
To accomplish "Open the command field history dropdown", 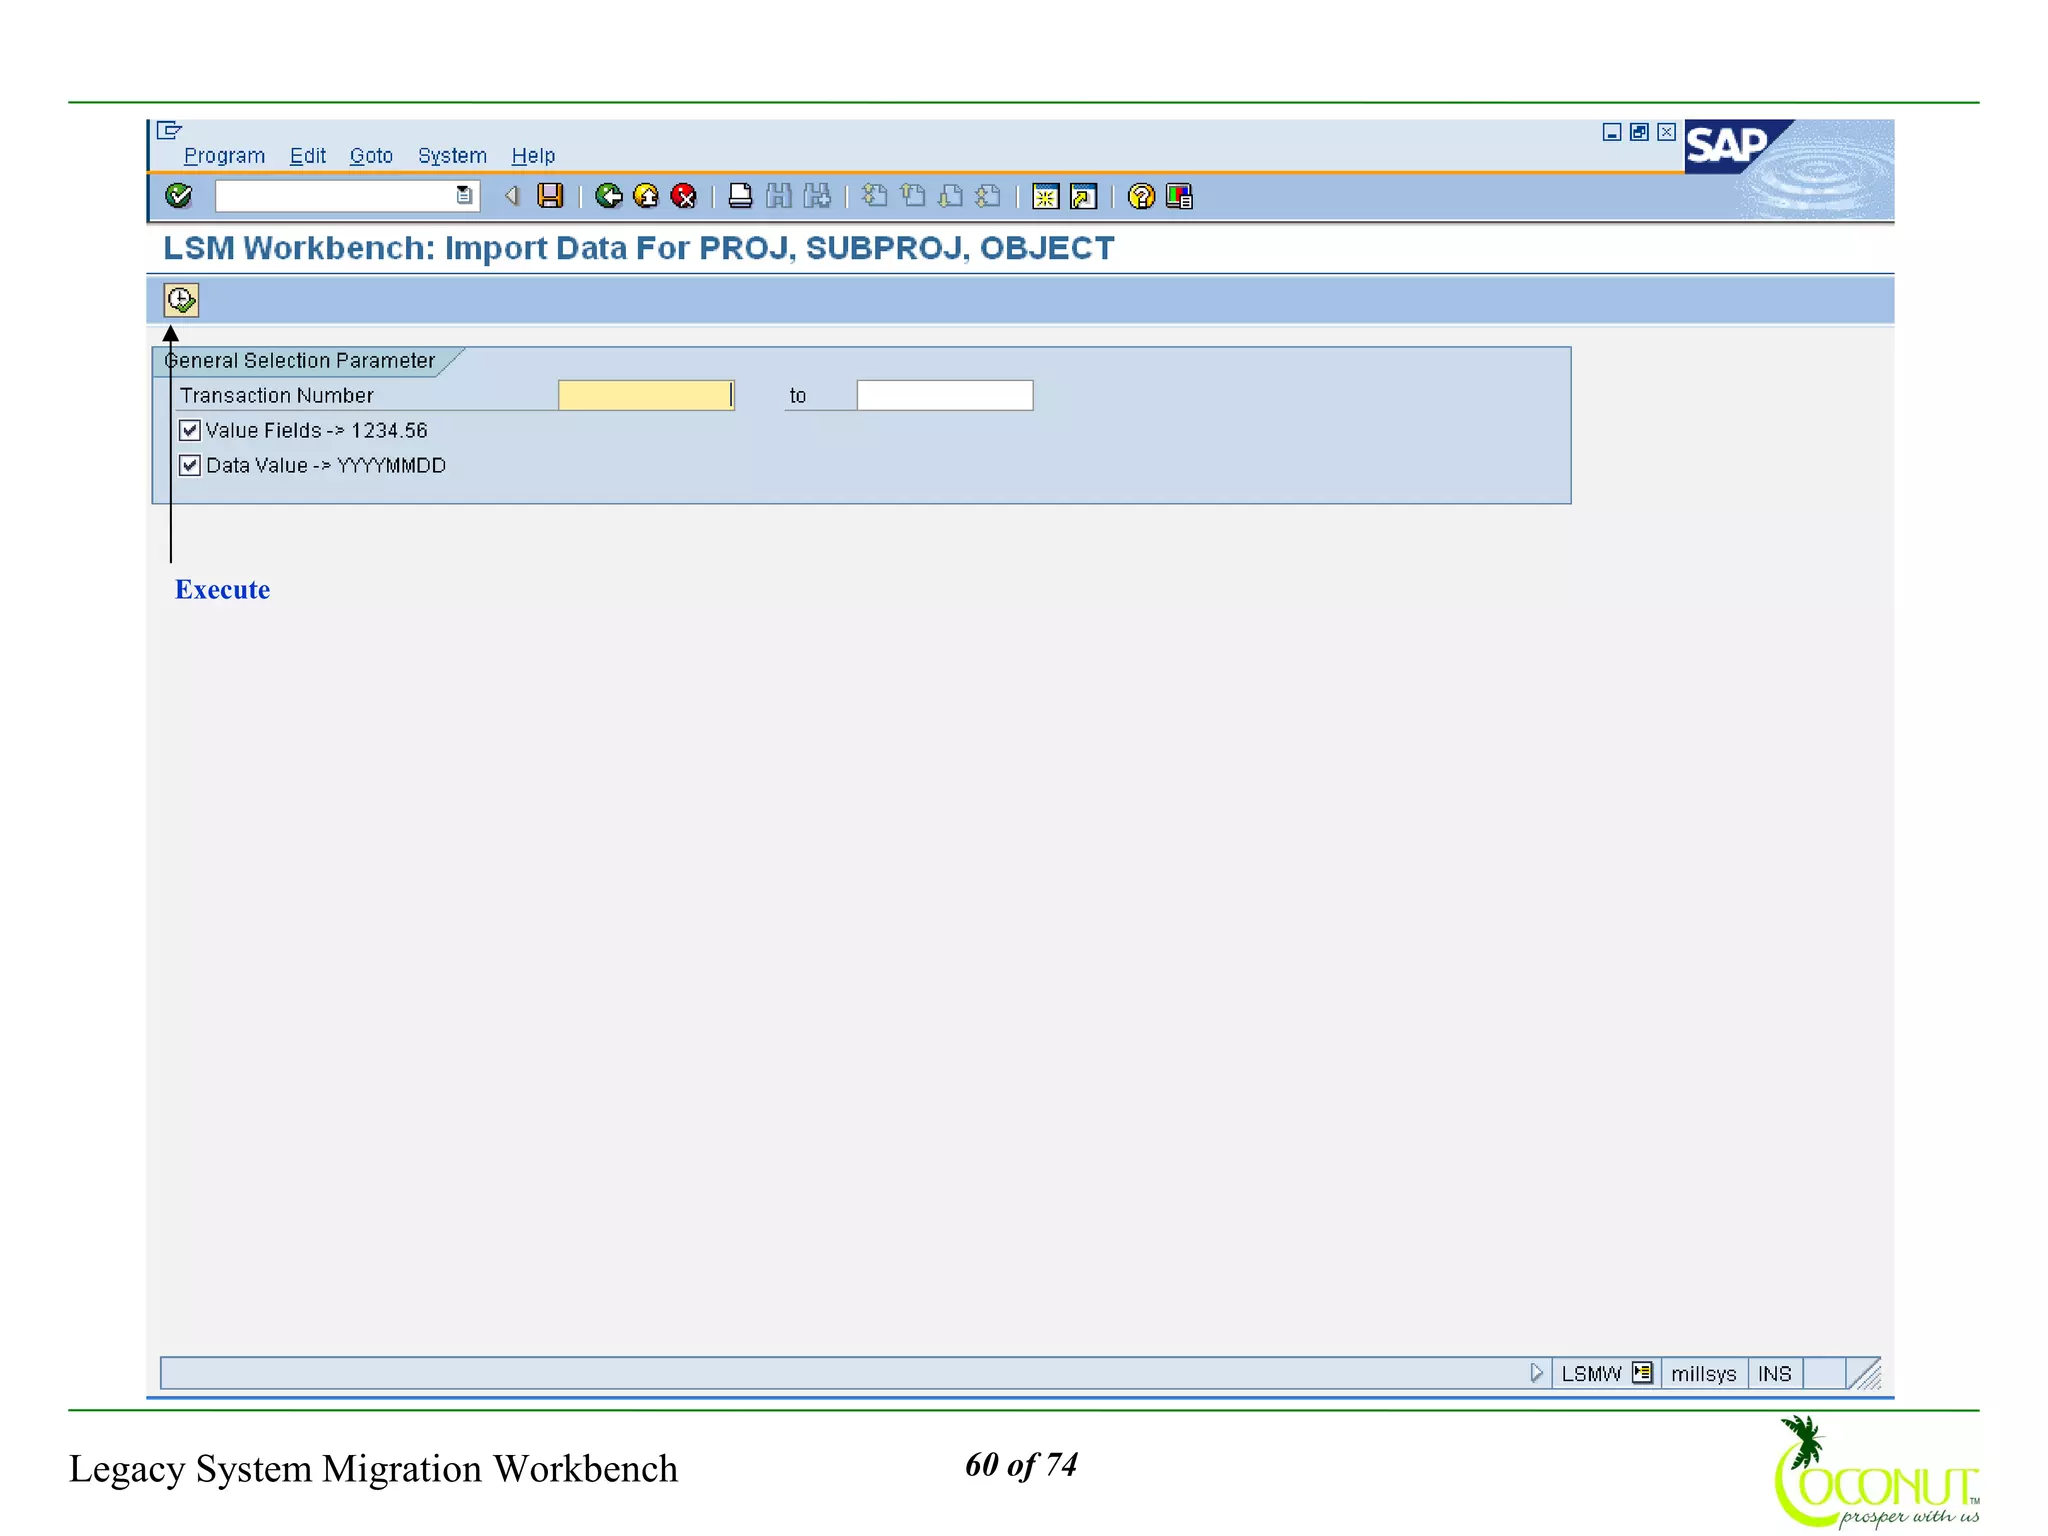I will coord(464,196).
